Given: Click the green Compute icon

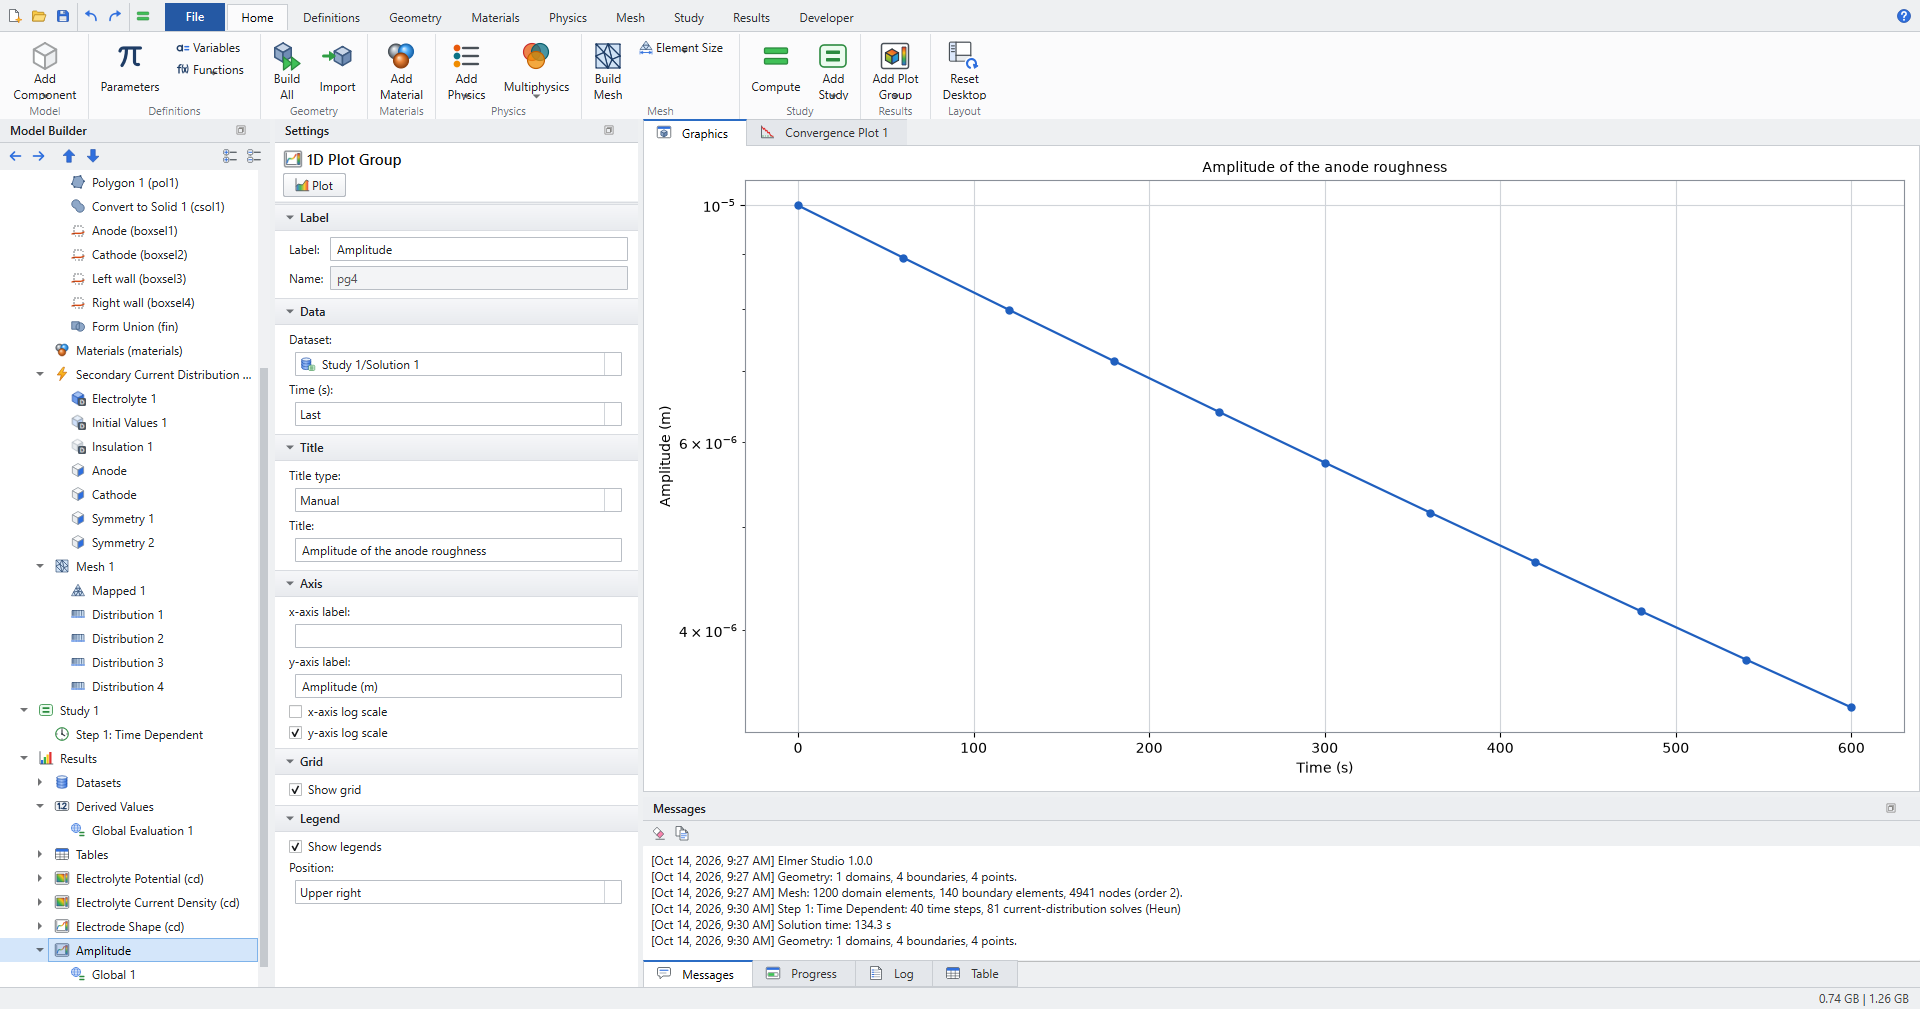Looking at the screenshot, I should 776,56.
